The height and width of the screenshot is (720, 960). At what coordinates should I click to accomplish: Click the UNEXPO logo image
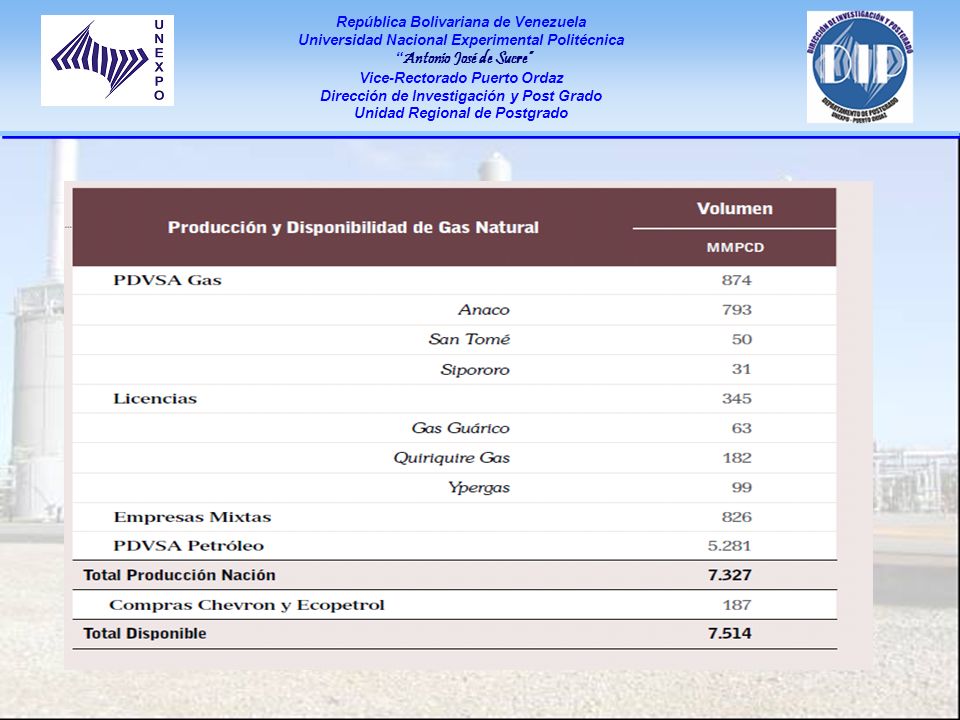[x=107, y=61]
